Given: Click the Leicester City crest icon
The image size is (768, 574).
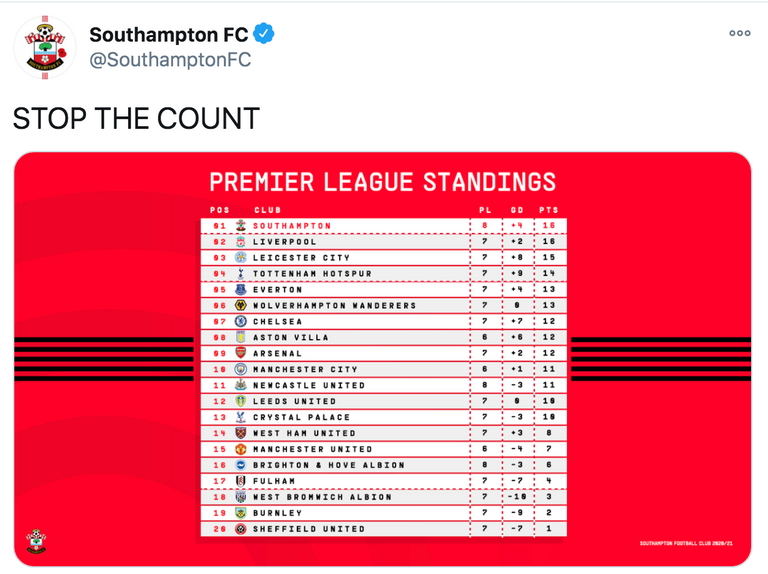Looking at the screenshot, I should click(x=240, y=258).
